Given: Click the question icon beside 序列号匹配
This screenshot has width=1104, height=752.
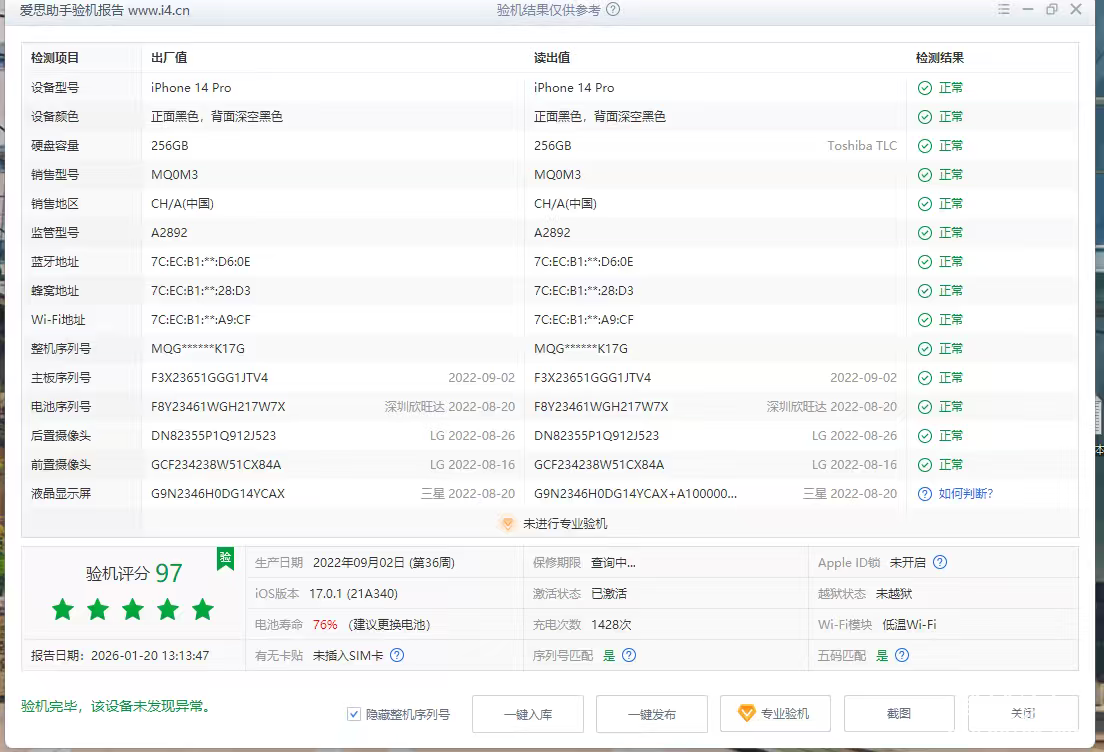Looking at the screenshot, I should point(628,655).
